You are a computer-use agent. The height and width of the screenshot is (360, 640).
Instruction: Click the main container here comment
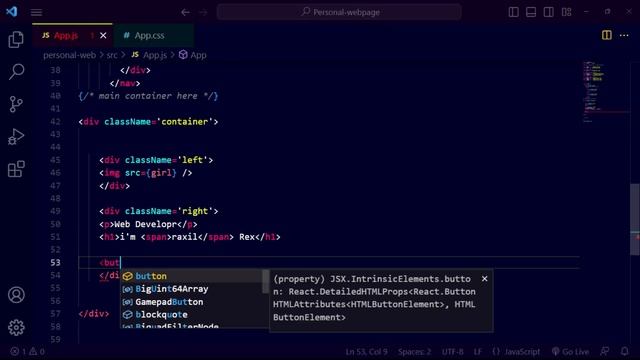(x=148, y=96)
